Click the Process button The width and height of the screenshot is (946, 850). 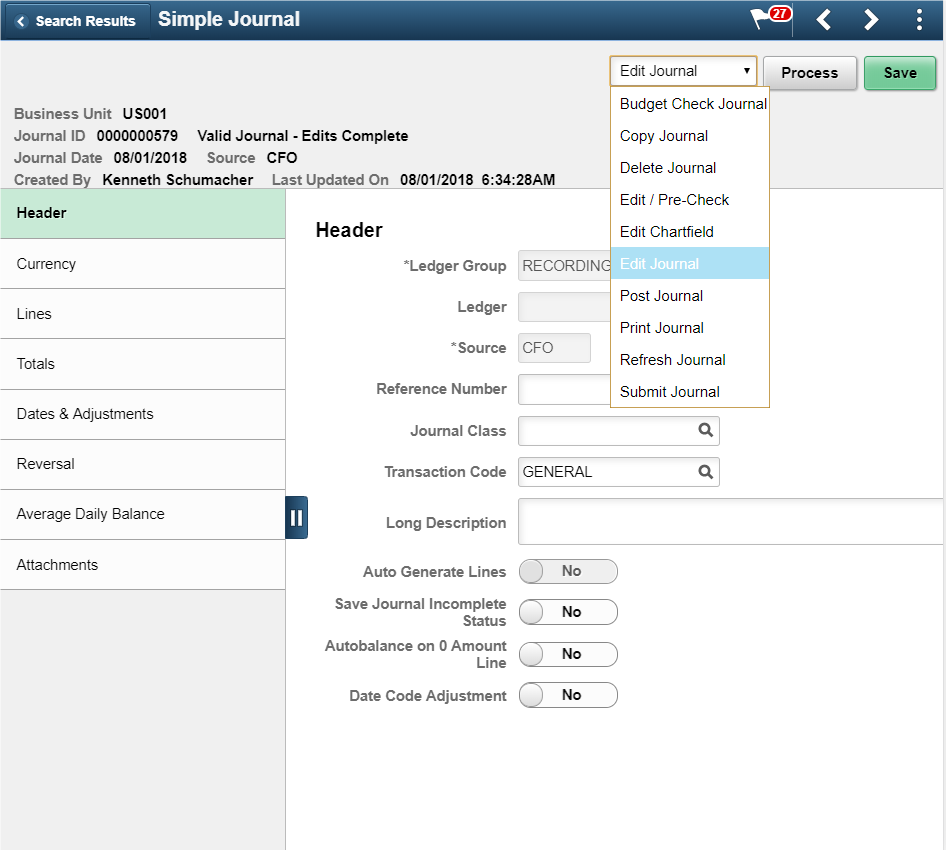(x=810, y=73)
